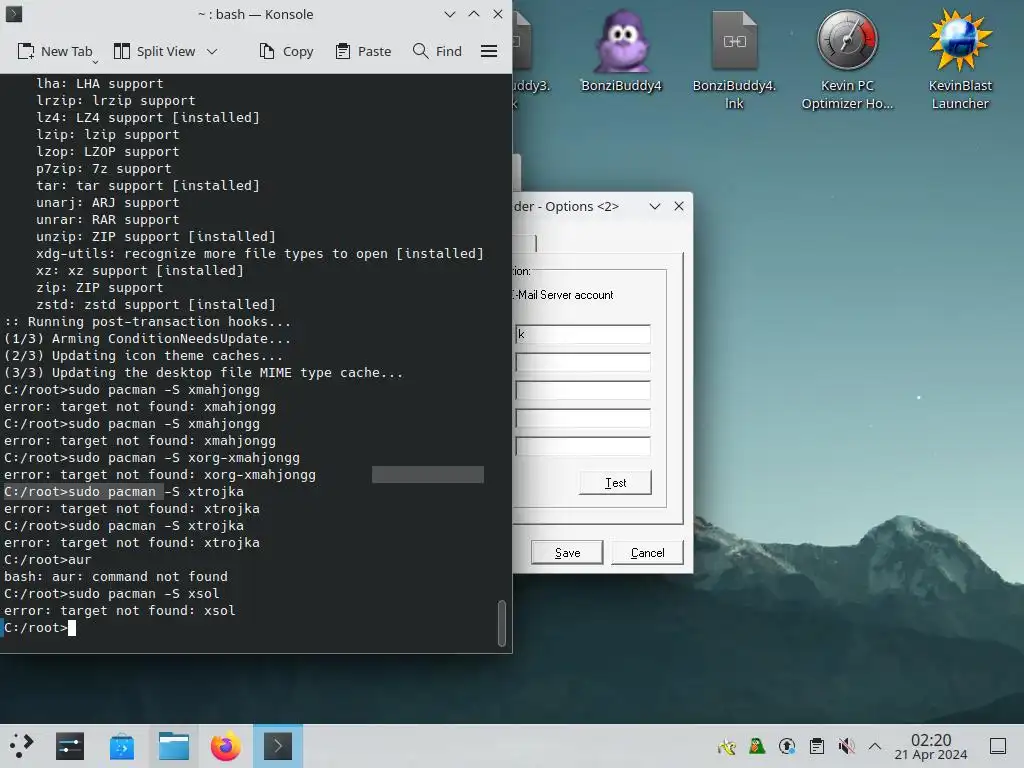Viewport: 1024px width, 768px height.
Task: Click the 'error: target not found: xsol' line
Action: pyautogui.click(x=120, y=611)
